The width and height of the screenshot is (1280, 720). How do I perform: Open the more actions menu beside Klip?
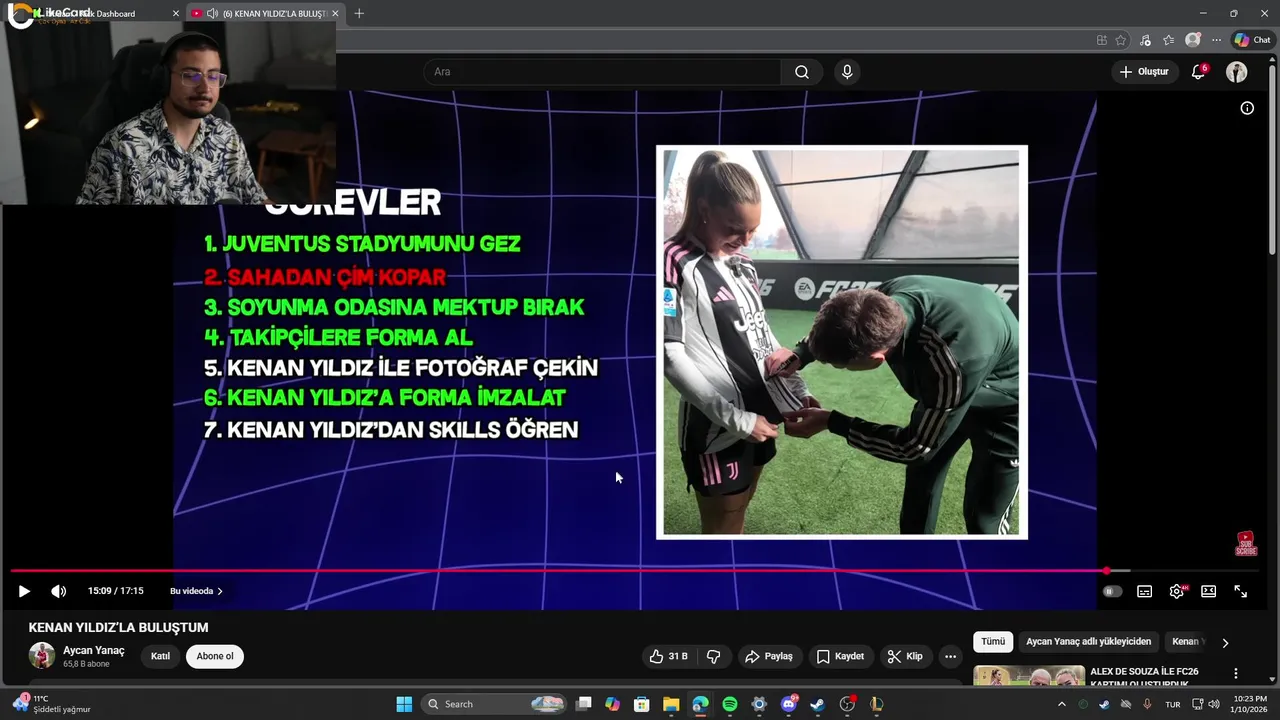950,656
